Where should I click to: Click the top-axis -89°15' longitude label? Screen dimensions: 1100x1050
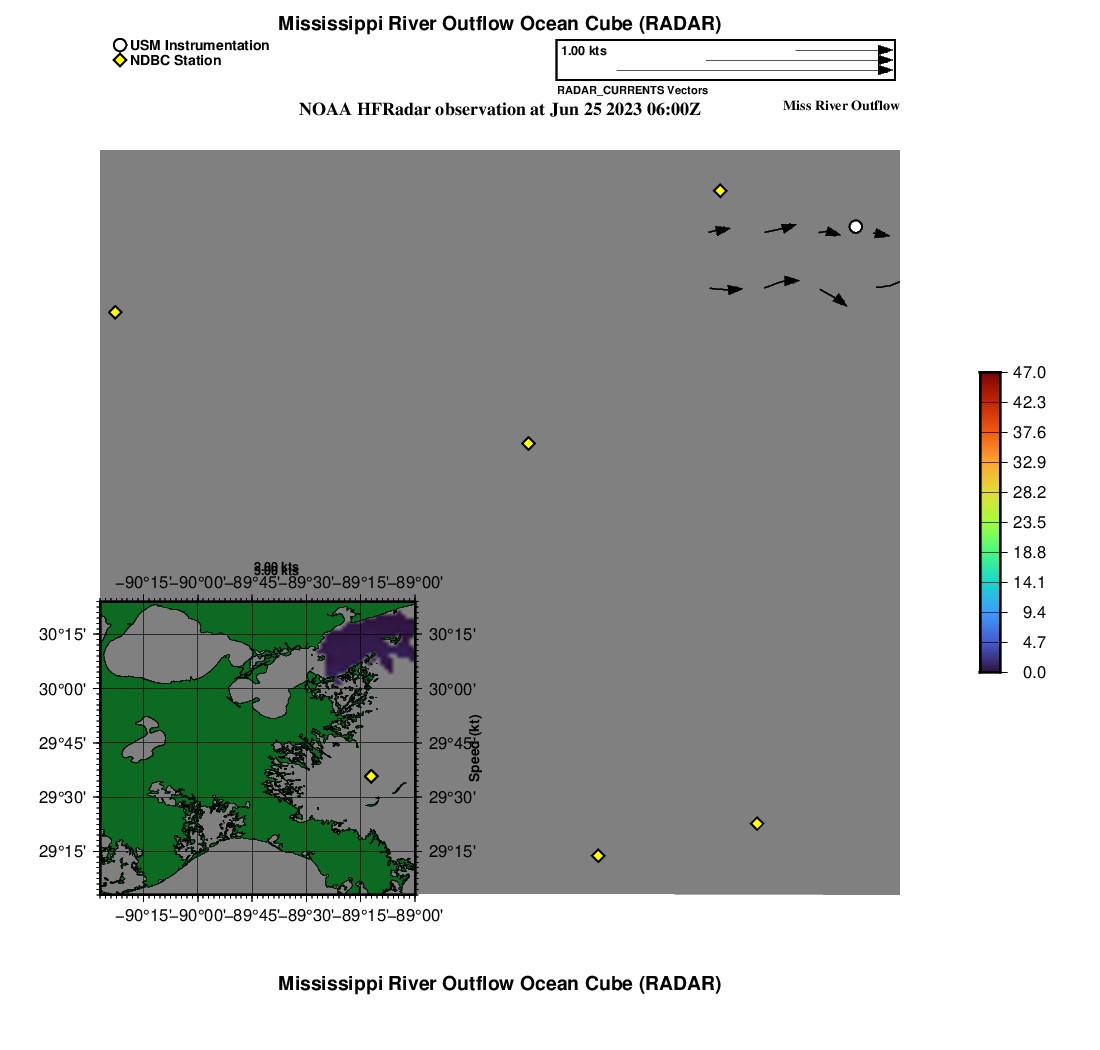point(361,583)
